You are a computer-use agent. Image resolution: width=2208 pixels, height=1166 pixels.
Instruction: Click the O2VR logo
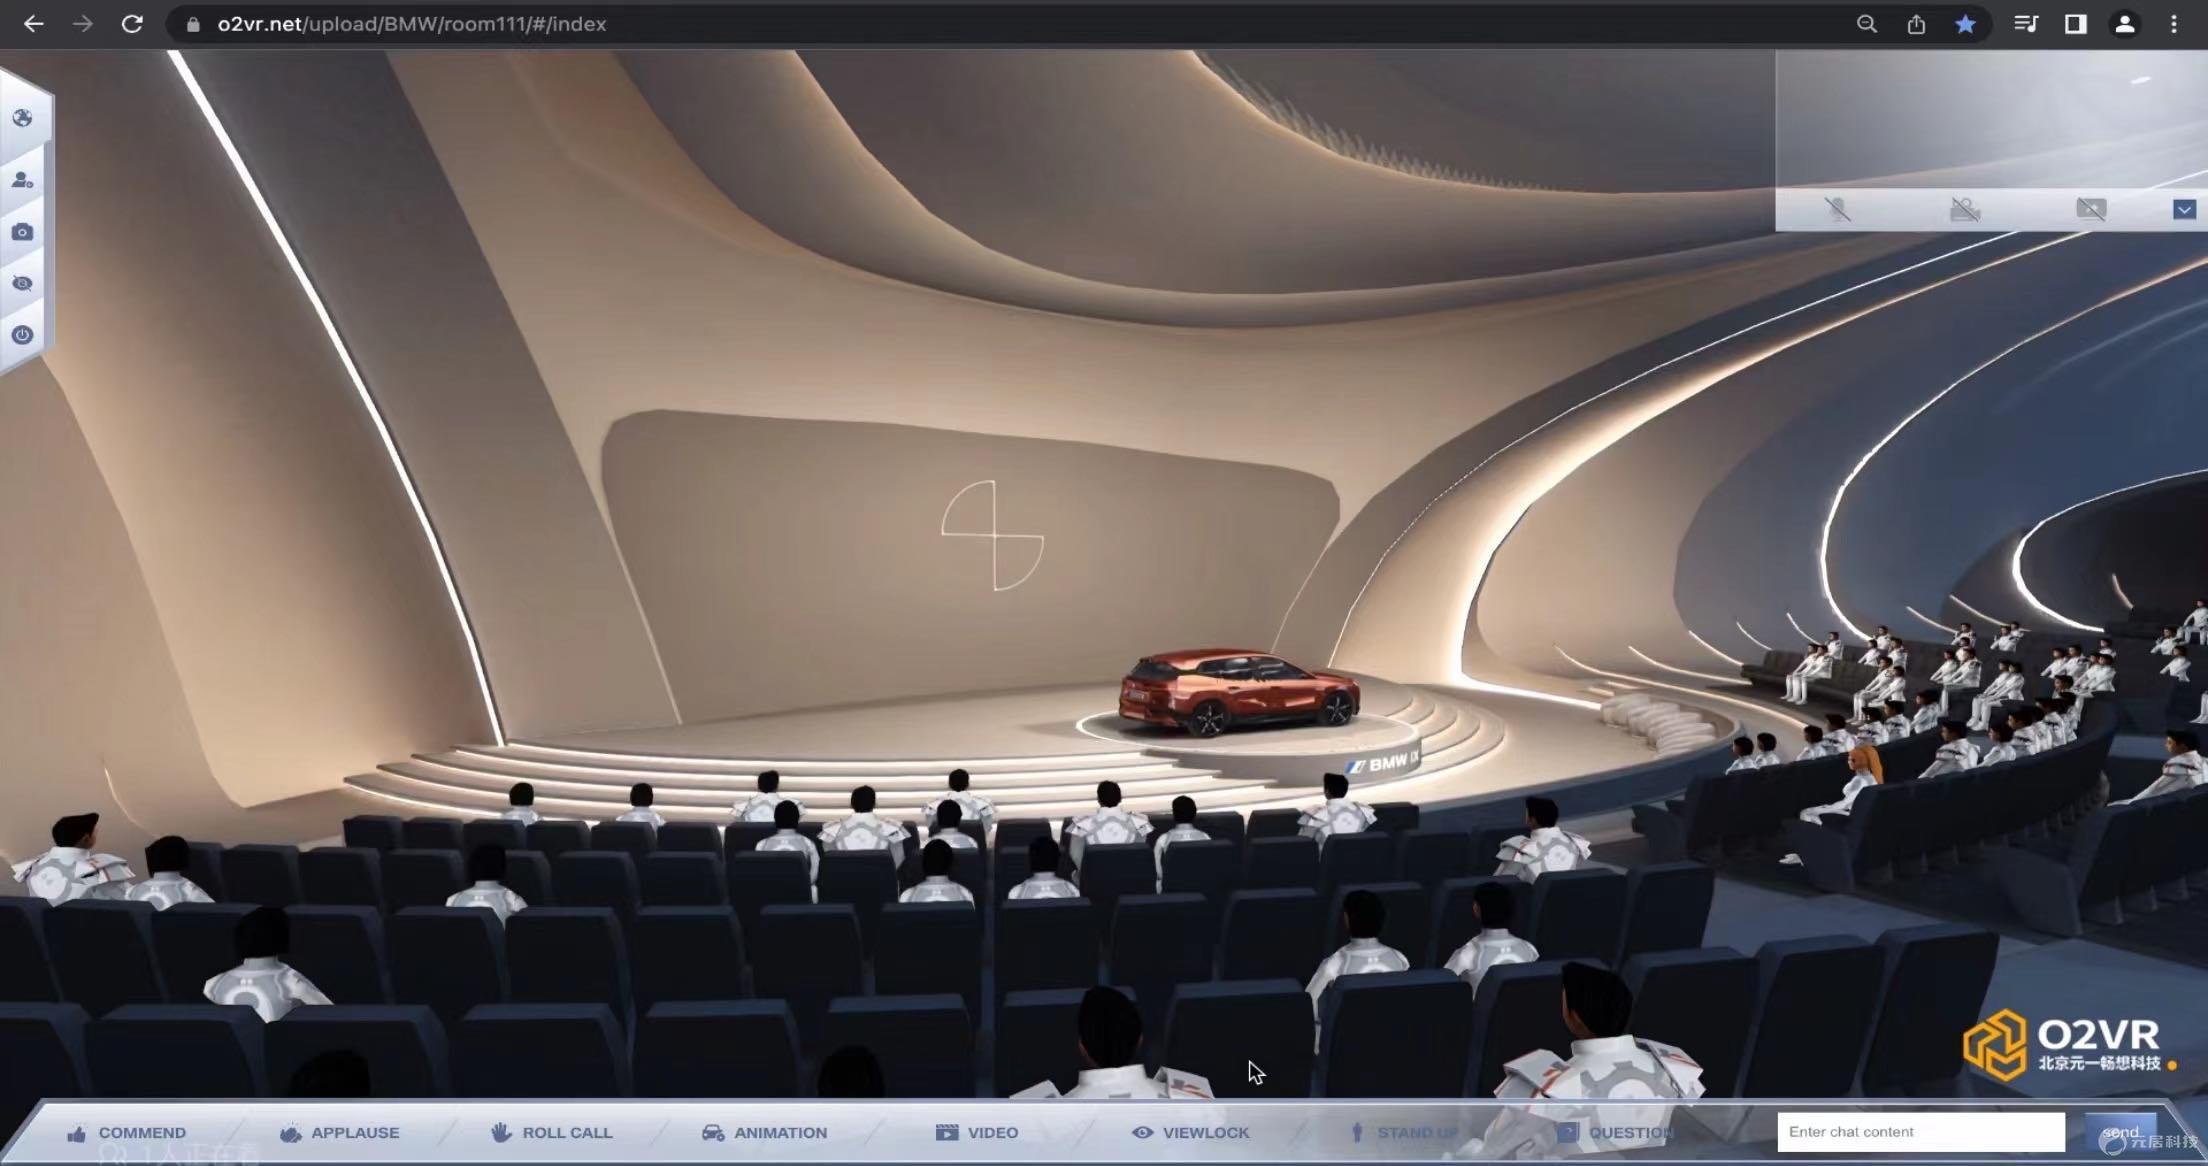point(2070,1044)
